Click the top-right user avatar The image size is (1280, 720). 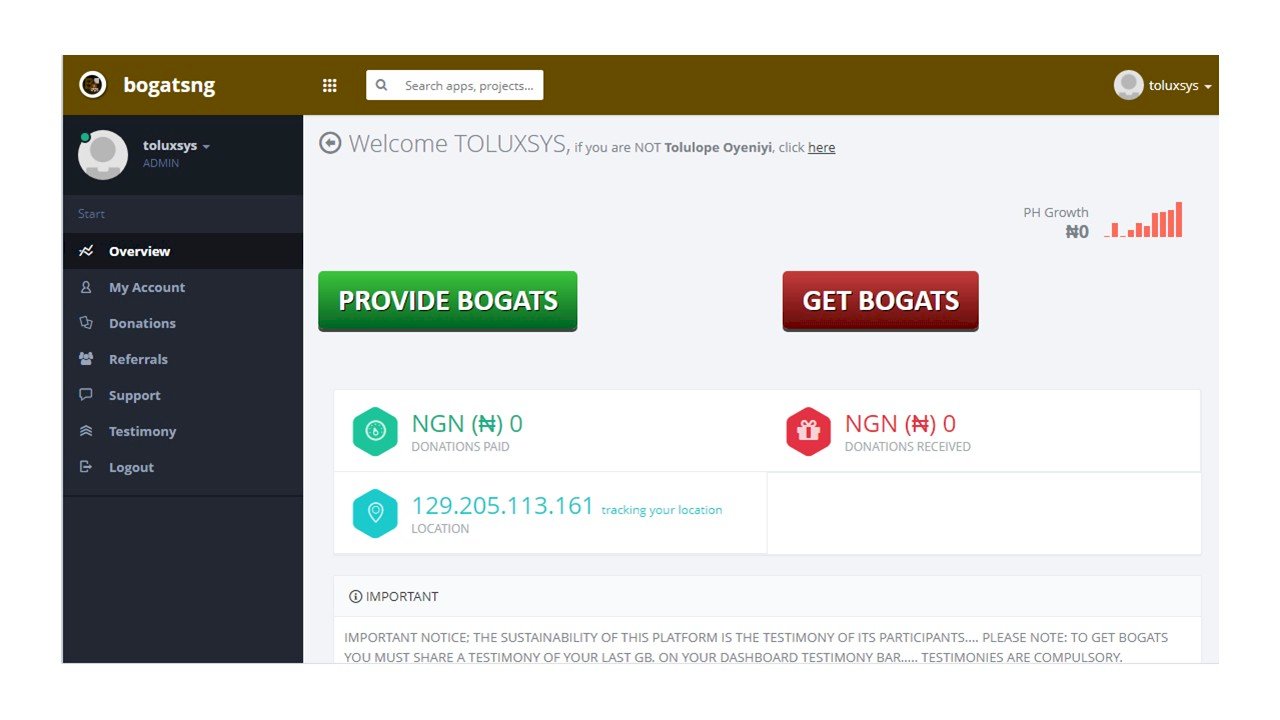tap(1128, 85)
